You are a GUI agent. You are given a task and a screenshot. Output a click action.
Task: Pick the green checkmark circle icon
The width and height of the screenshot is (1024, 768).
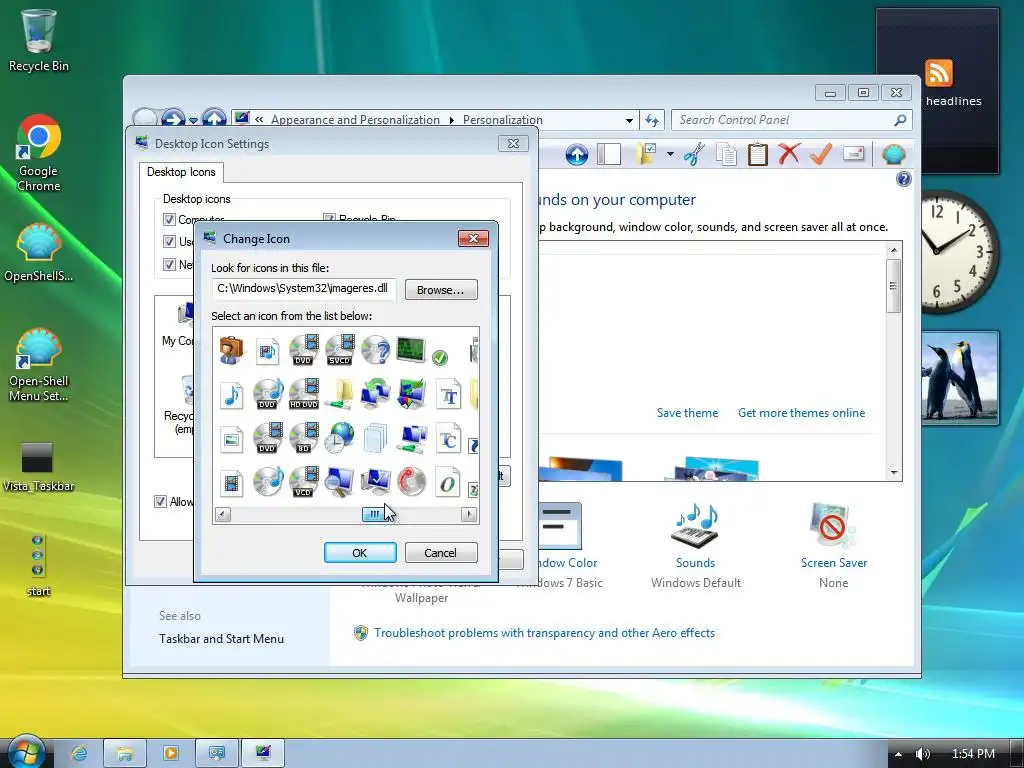pyautogui.click(x=440, y=357)
